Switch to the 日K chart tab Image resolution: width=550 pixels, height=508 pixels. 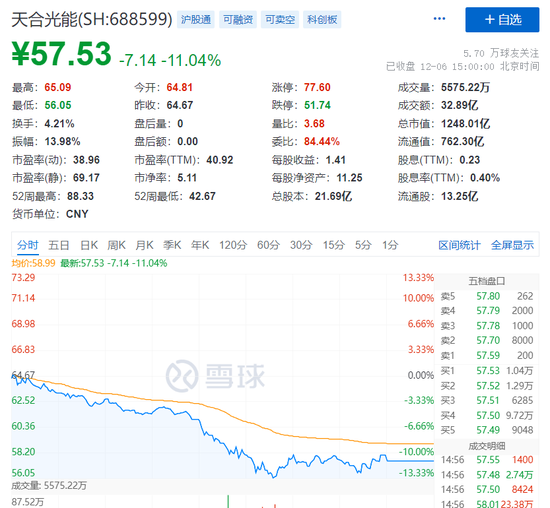pos(89,245)
